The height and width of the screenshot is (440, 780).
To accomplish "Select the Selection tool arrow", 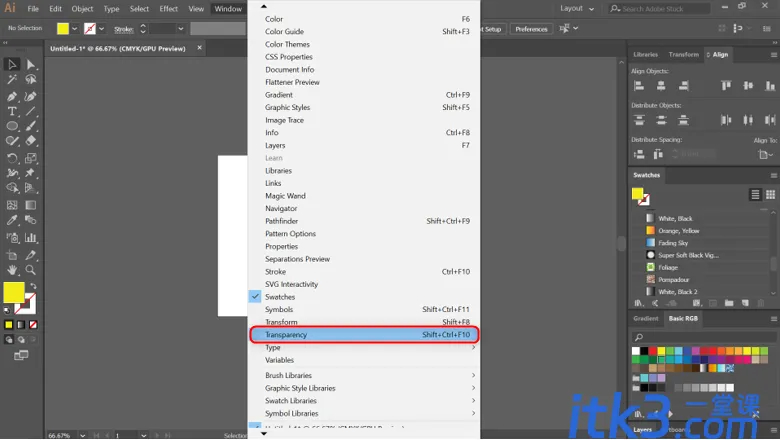I will [12, 64].
